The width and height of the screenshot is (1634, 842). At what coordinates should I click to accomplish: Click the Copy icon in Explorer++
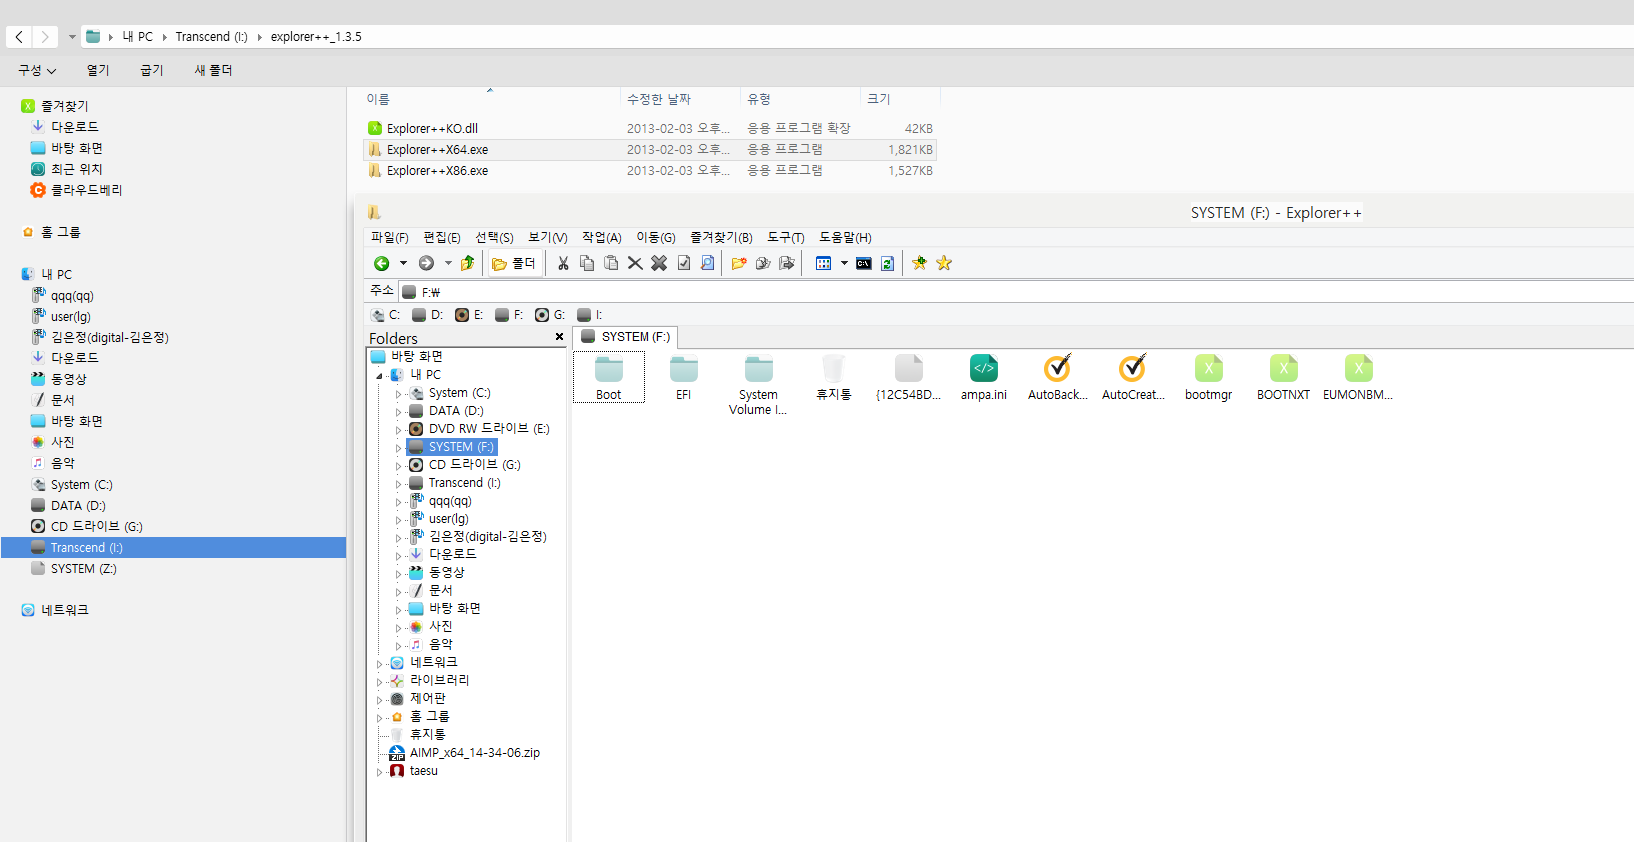pos(587,263)
